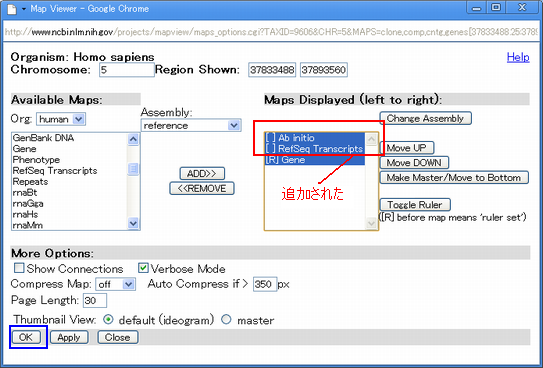The height and width of the screenshot is (368, 543).
Task: Click the Move UP button
Action: point(407,148)
